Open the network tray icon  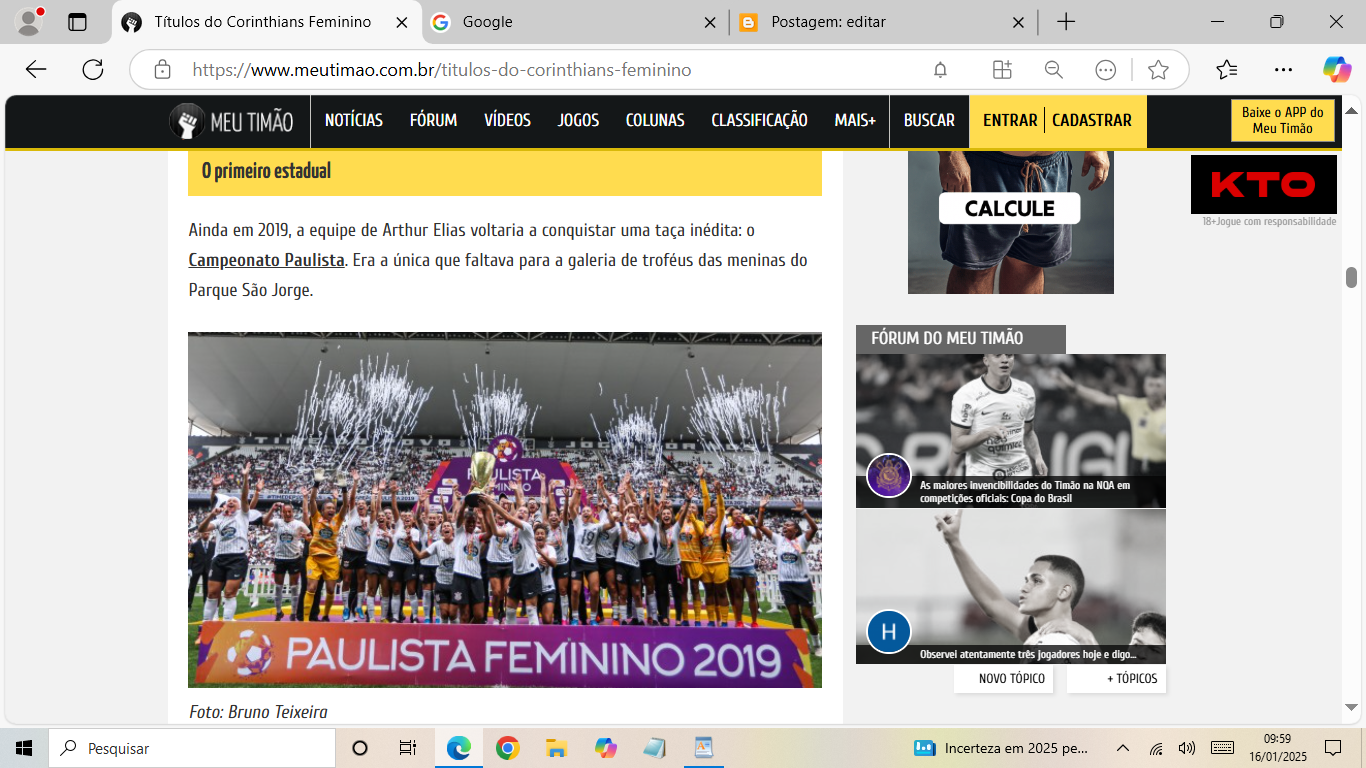click(1156, 748)
